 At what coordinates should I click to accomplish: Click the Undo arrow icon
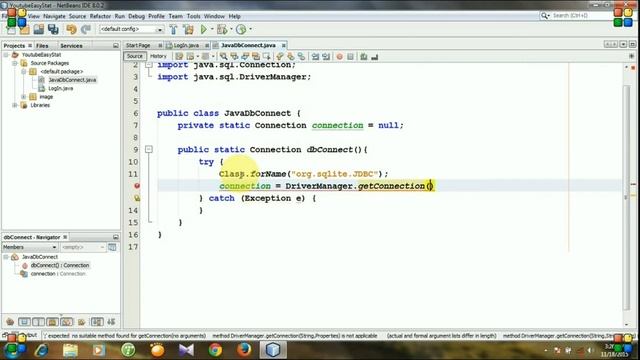(71, 29)
